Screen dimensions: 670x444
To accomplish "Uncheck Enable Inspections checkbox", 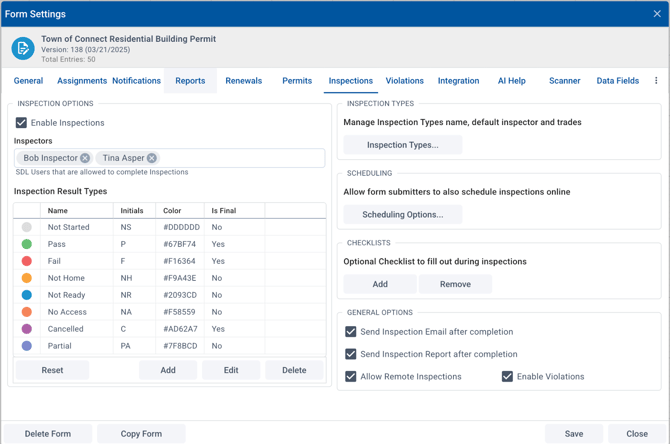I will tap(21, 123).
